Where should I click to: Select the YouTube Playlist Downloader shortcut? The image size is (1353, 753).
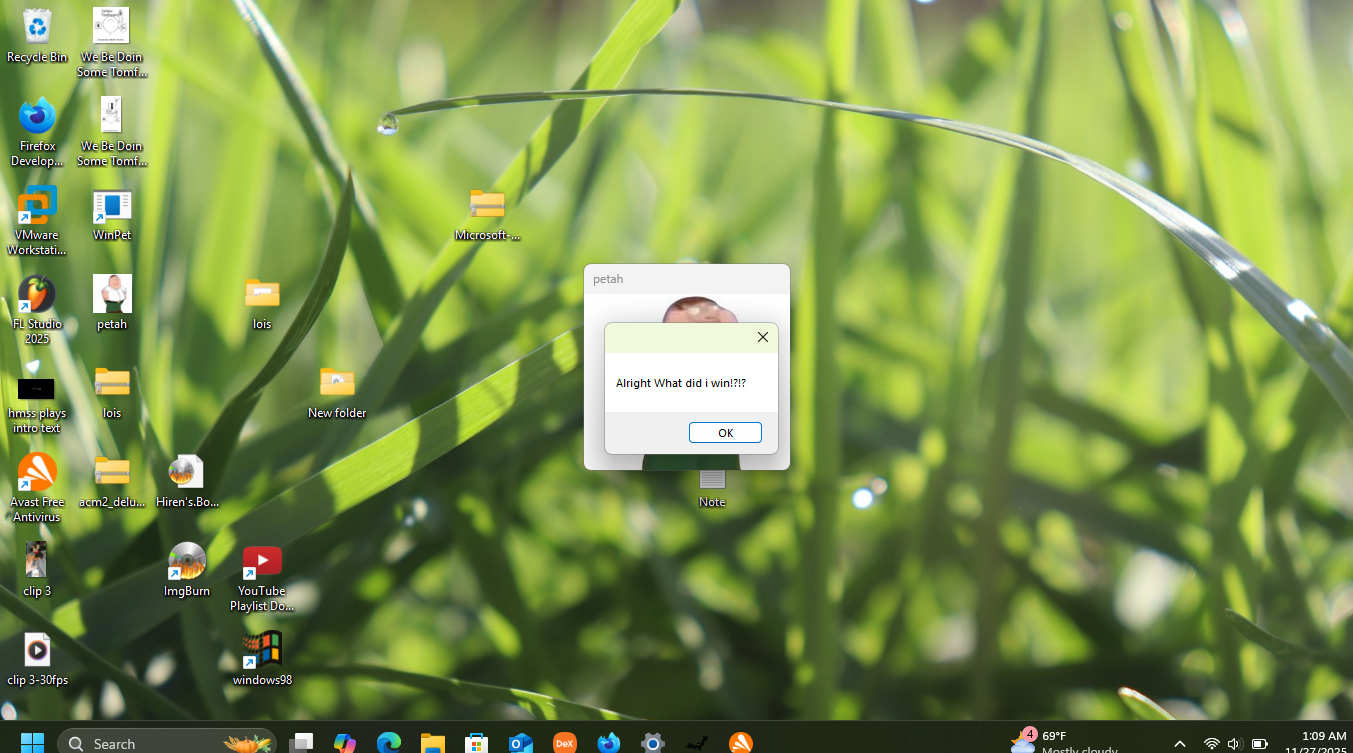(262, 577)
